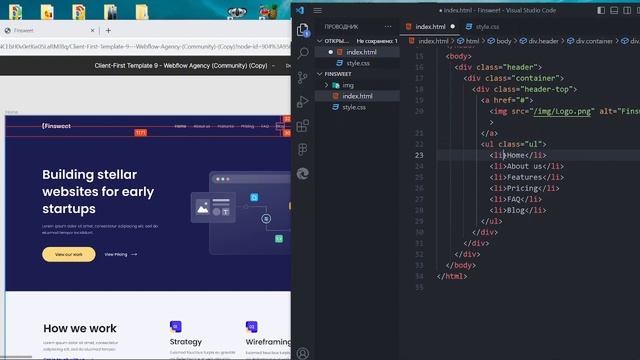Toggle secondary side bar layout icon
This screenshot has width=640, height=360.
click(627, 11)
